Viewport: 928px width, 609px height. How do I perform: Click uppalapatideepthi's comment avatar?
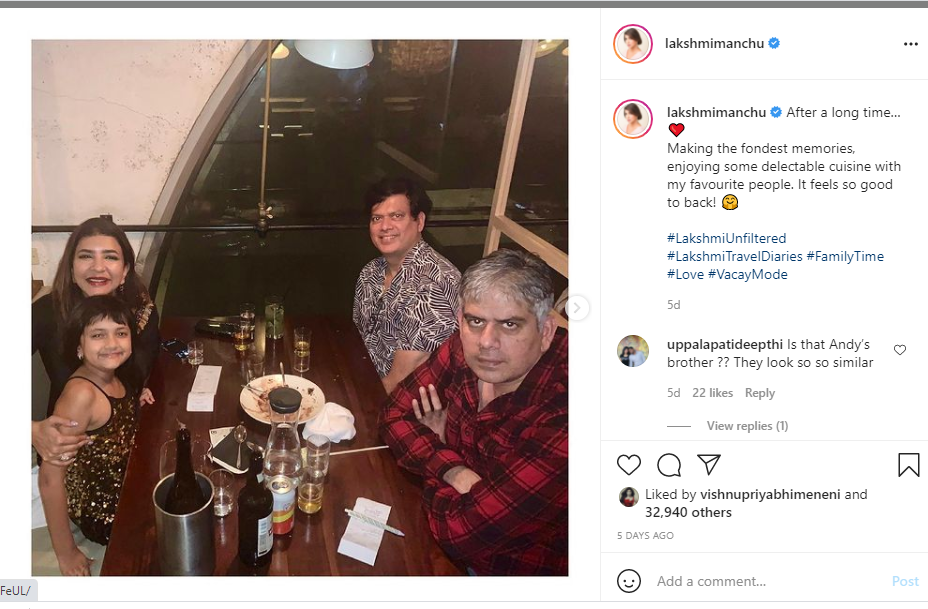point(632,351)
